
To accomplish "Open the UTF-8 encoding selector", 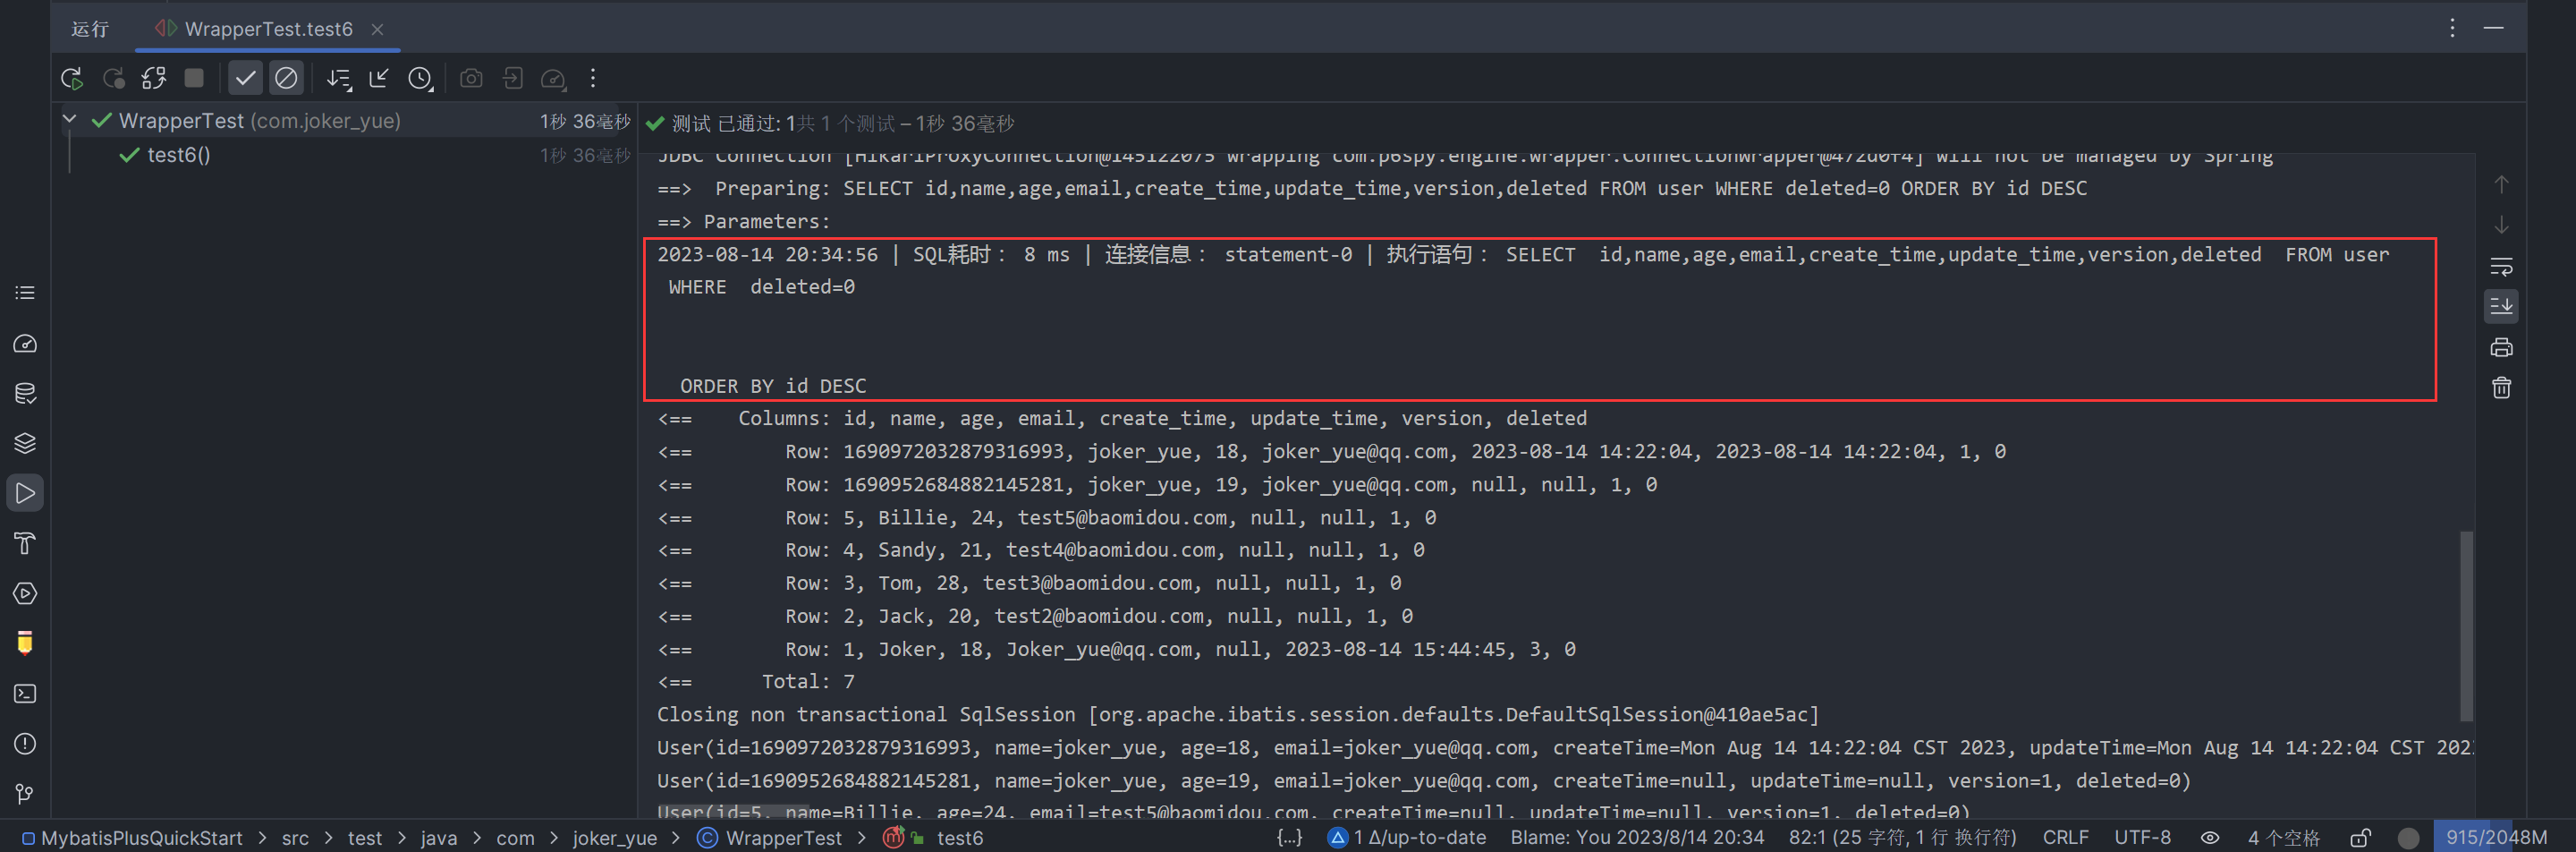I will (2142, 838).
